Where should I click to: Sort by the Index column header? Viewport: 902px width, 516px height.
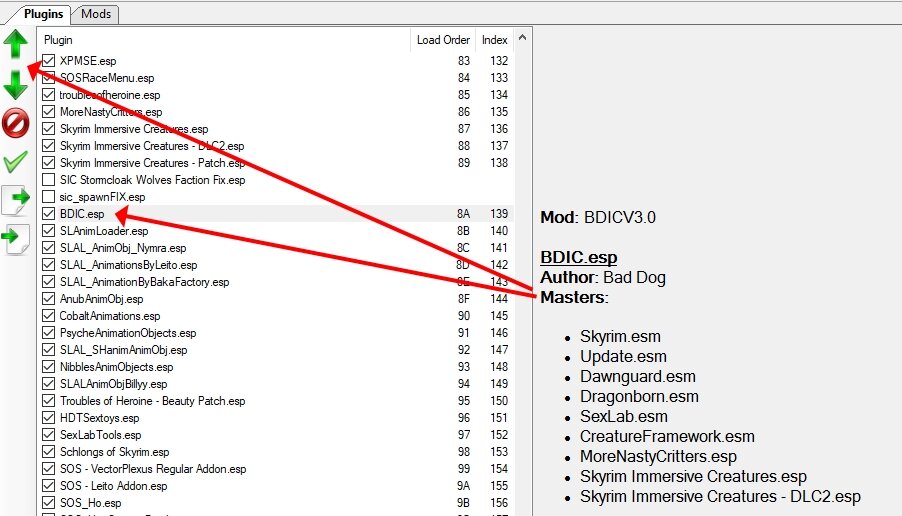[x=495, y=40]
